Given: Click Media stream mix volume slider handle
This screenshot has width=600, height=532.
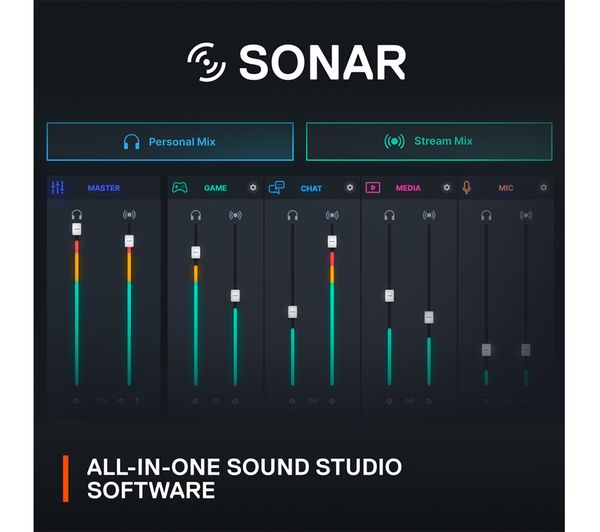Looking at the screenshot, I should pyautogui.click(x=429, y=316).
